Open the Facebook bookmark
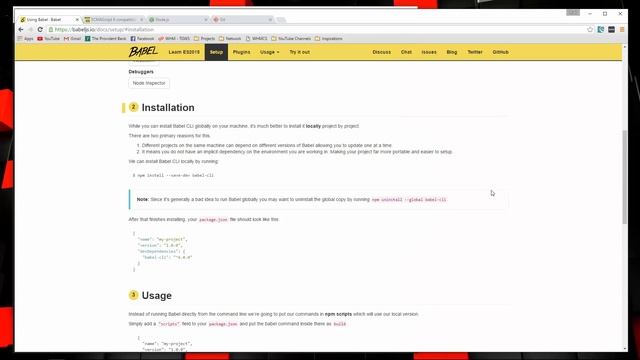This screenshot has width=640, height=360. pos(142,39)
